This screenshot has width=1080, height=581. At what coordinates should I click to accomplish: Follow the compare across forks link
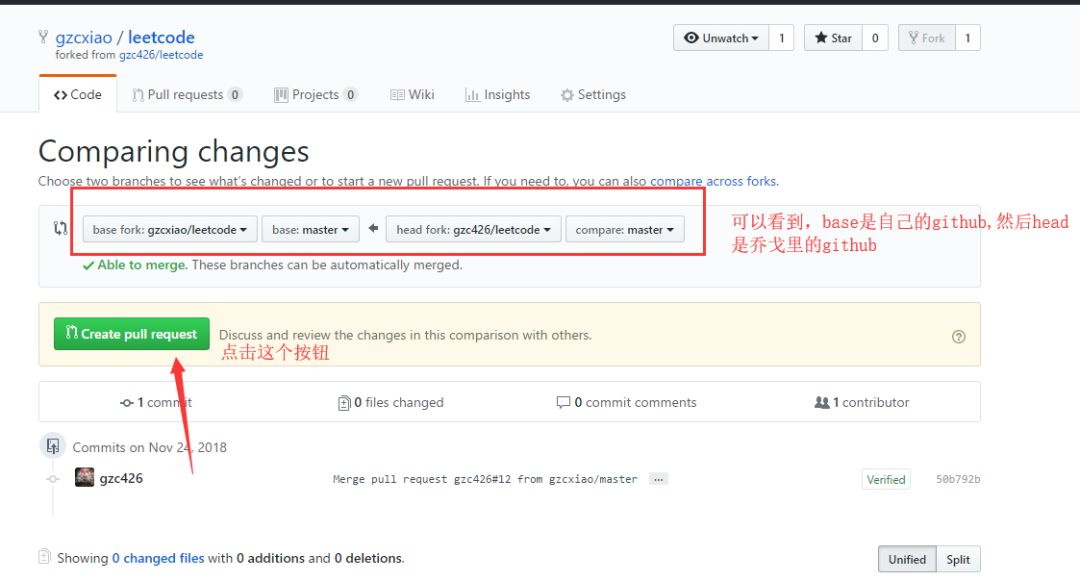click(x=714, y=181)
